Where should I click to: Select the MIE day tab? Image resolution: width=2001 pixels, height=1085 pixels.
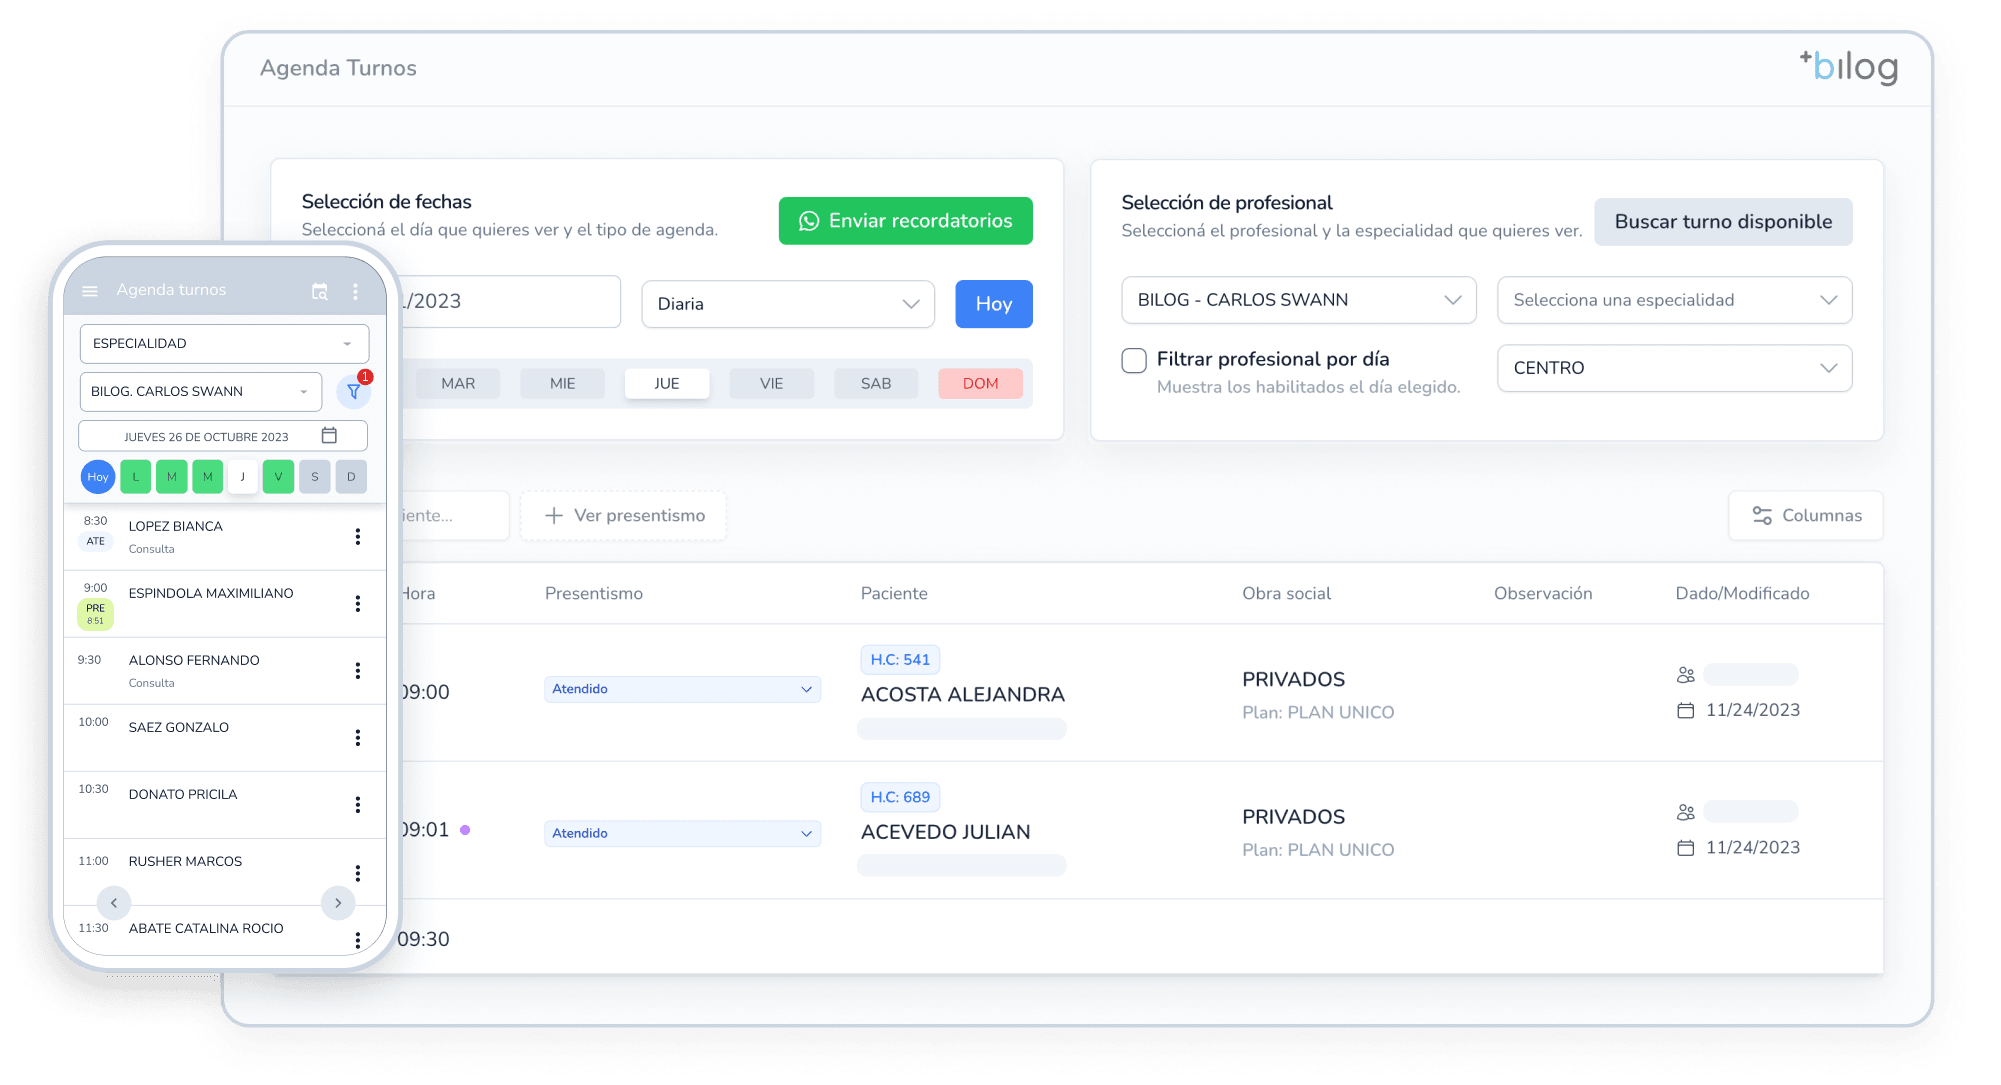(563, 383)
